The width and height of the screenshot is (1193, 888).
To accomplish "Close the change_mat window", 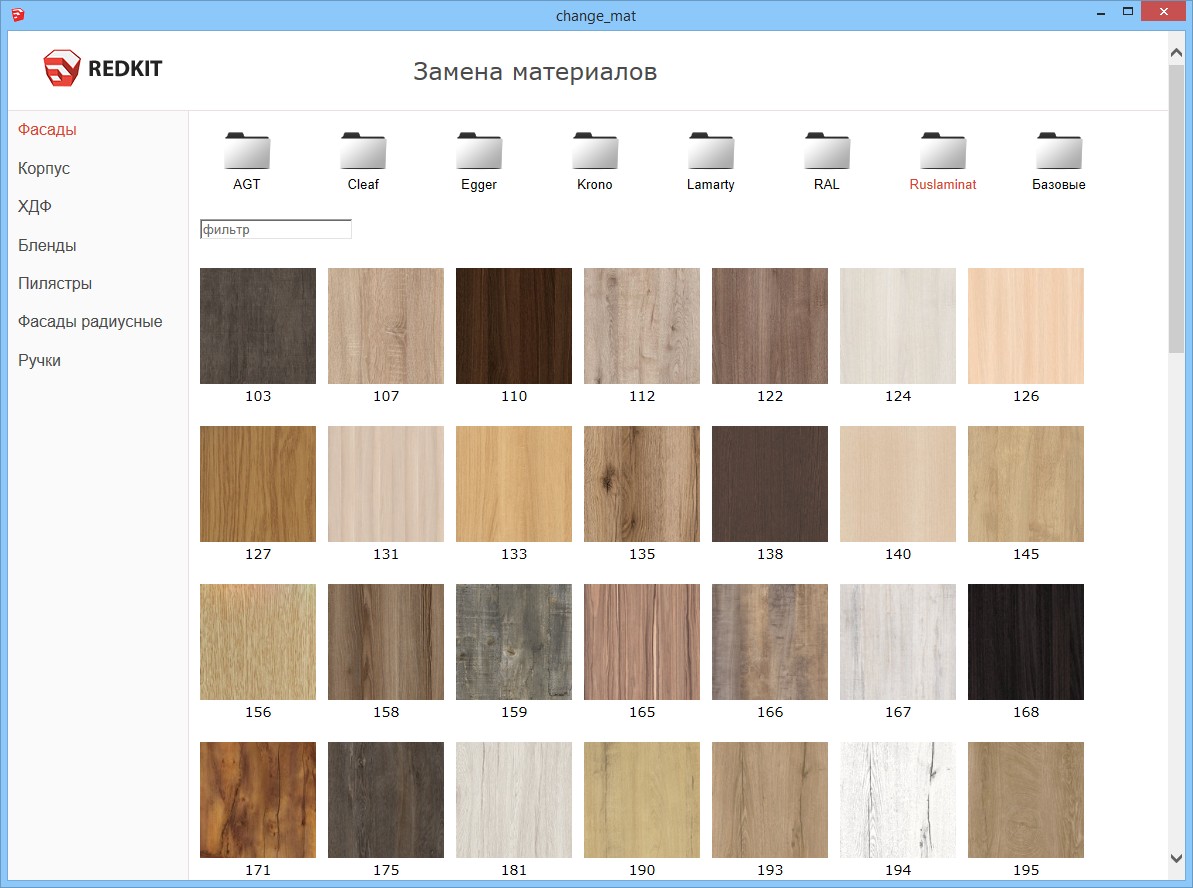I will click(x=1164, y=11).
